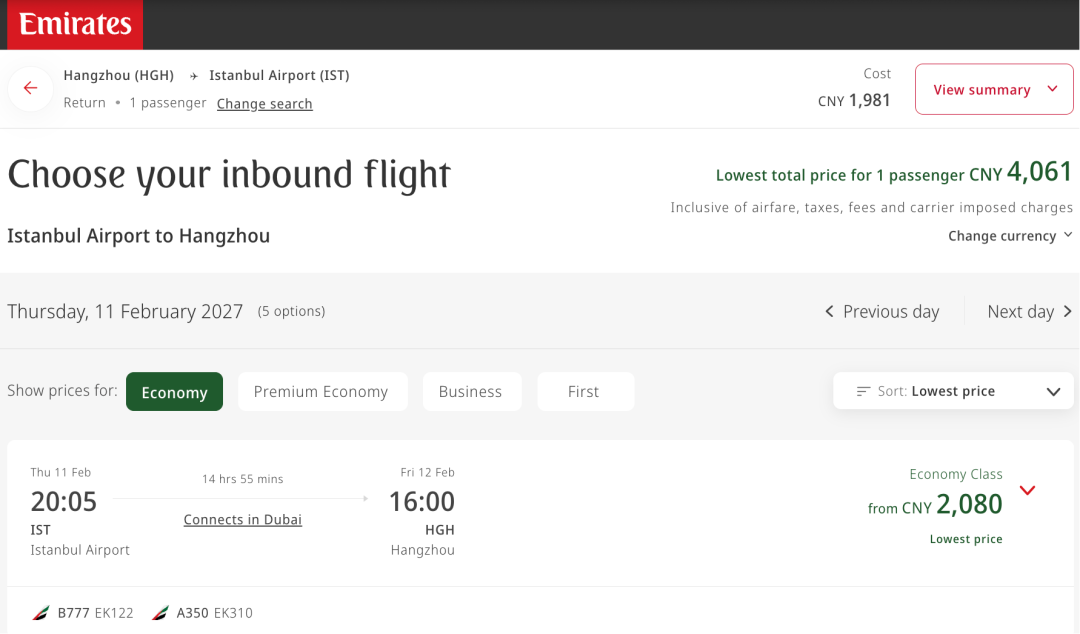Click the route arrow between Hangzhou and Istanbul
Image resolution: width=1080 pixels, height=634 pixels.
193,76
